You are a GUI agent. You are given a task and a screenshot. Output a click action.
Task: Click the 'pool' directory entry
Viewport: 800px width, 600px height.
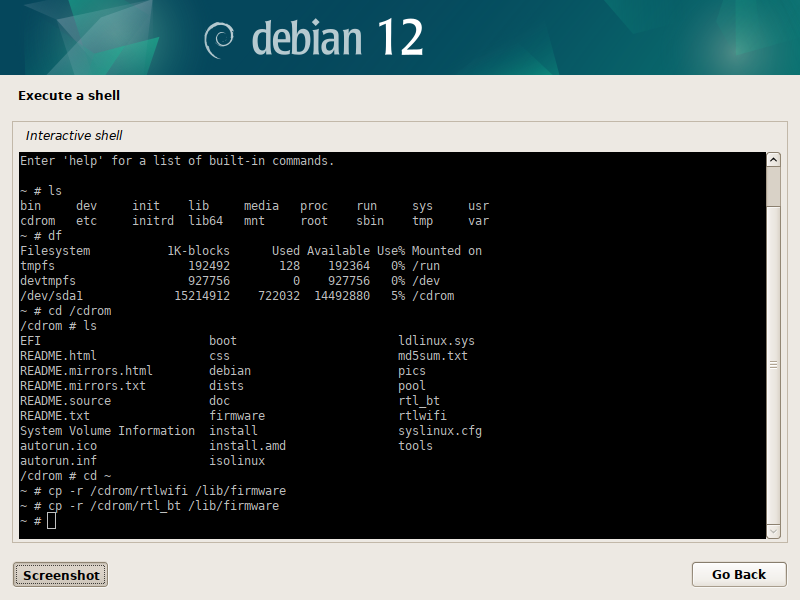412,386
